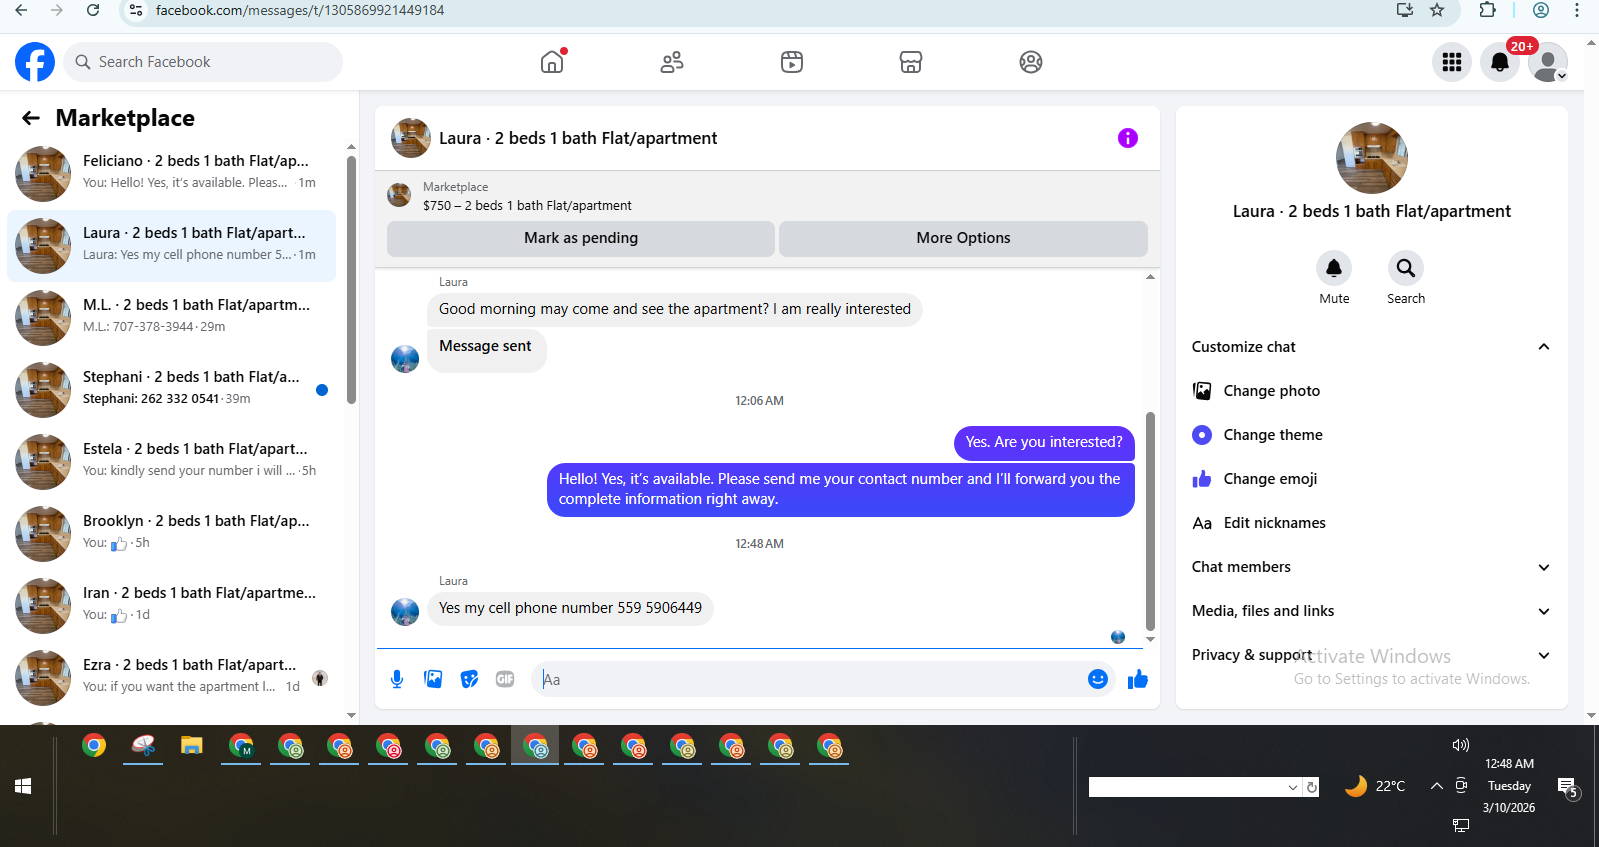Open M.L. conversation in list

pos(172,318)
